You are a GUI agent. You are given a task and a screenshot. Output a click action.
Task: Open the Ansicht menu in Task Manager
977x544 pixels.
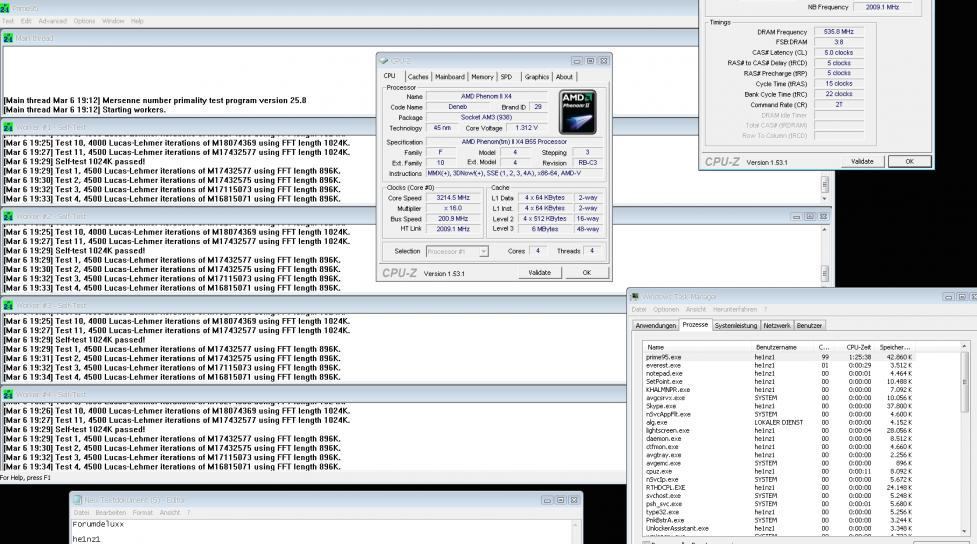pyautogui.click(x=696, y=309)
